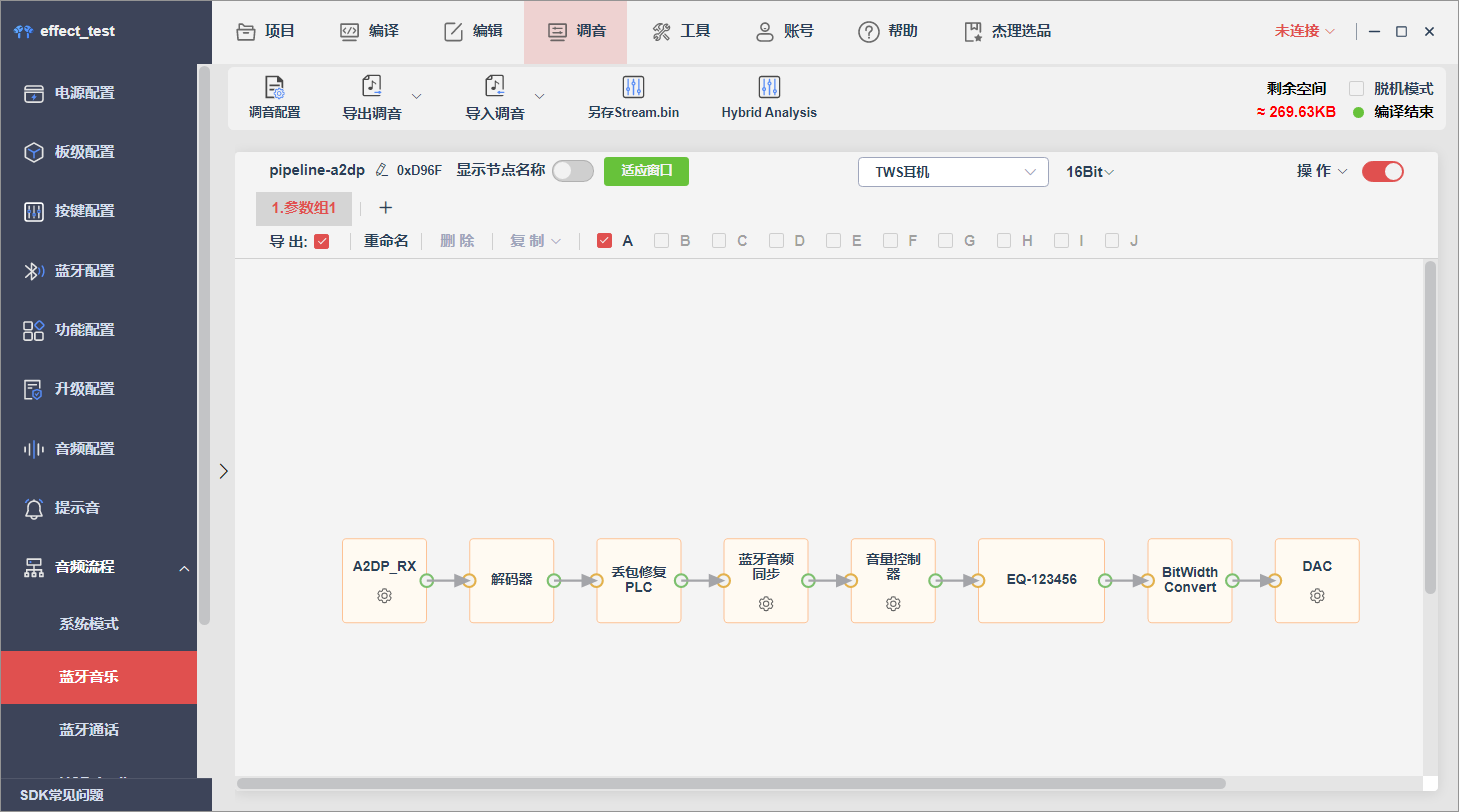This screenshot has width=1459, height=812.
Task: Click pencil icon to rename pipeline-a2dp
Action: point(381,170)
